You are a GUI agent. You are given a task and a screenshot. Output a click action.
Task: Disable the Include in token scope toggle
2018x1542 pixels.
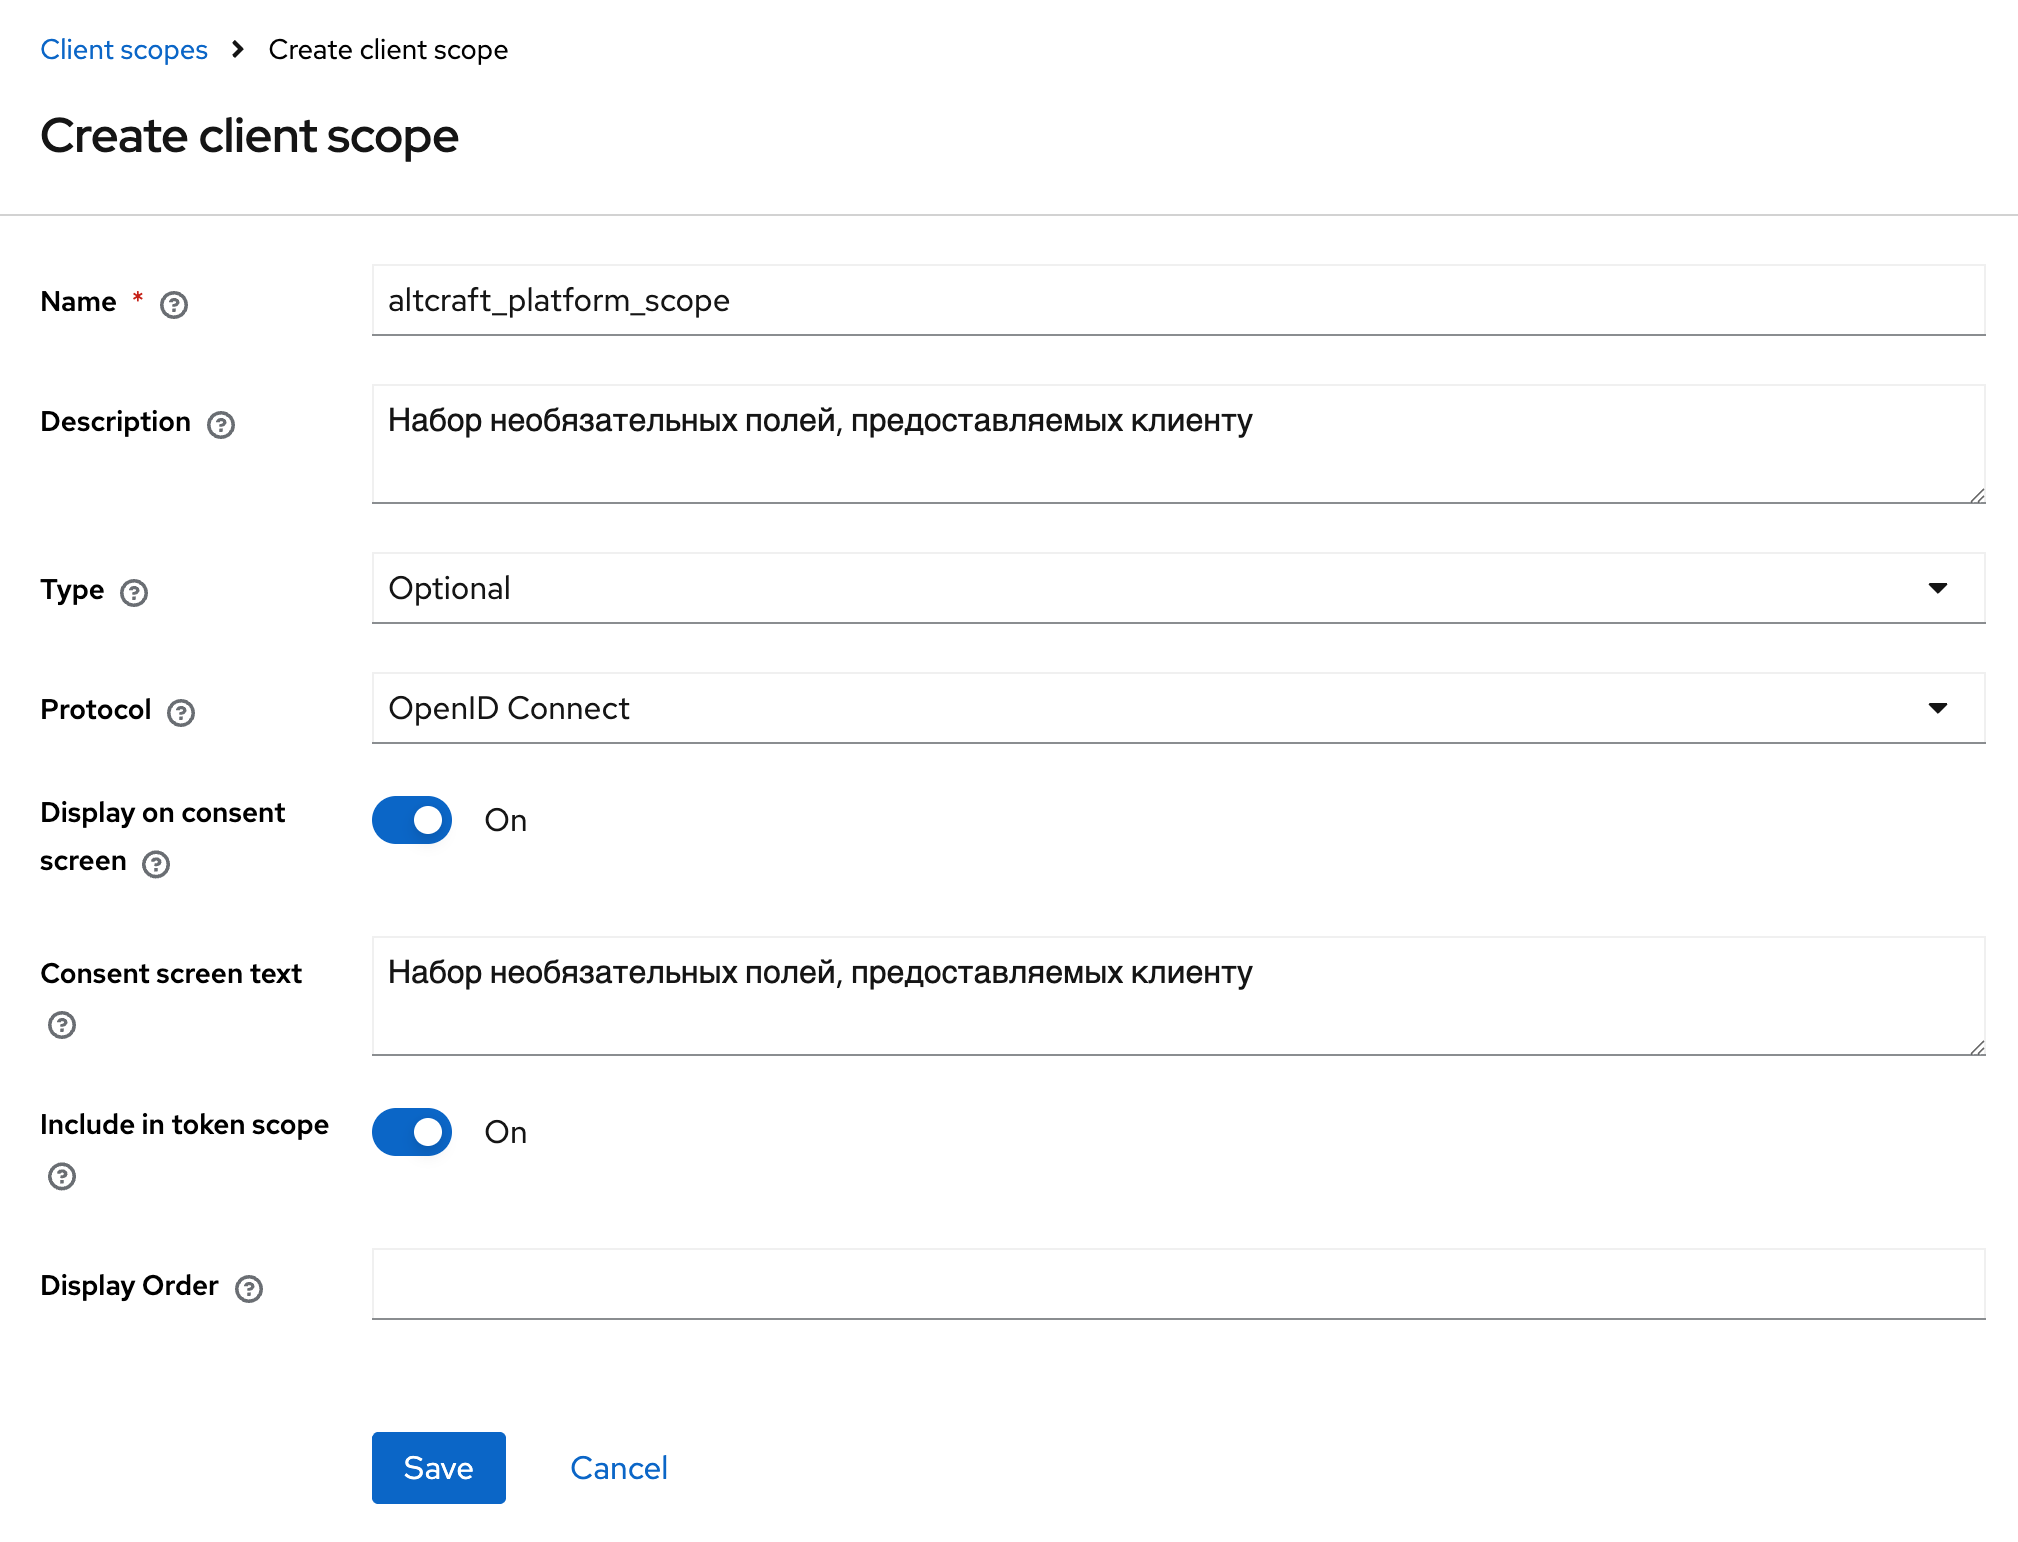412,1132
